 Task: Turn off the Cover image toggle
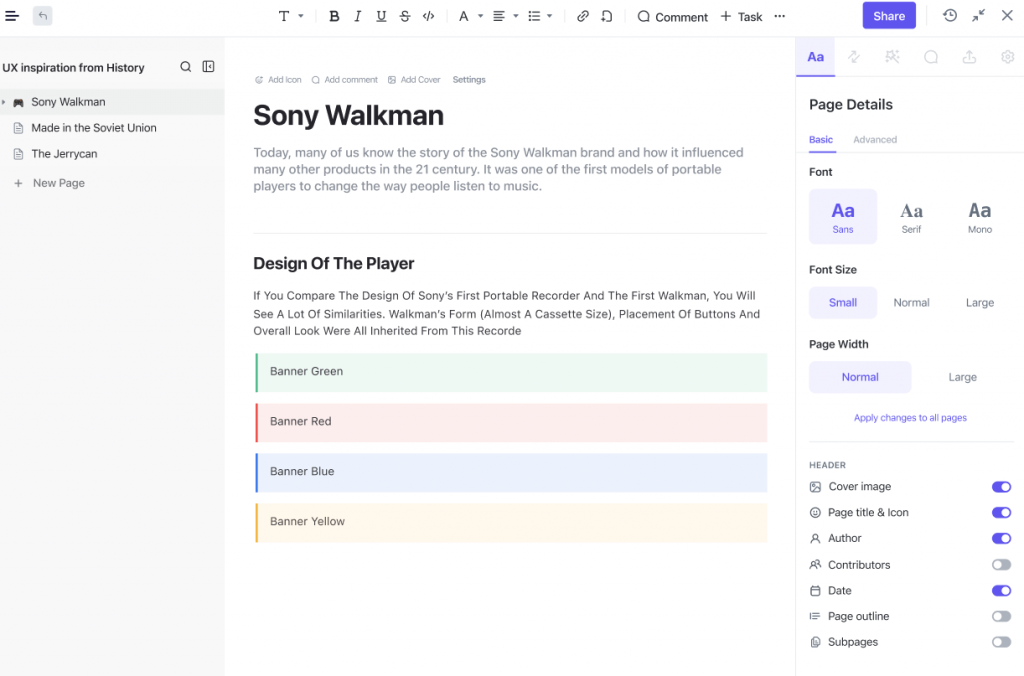click(1001, 487)
